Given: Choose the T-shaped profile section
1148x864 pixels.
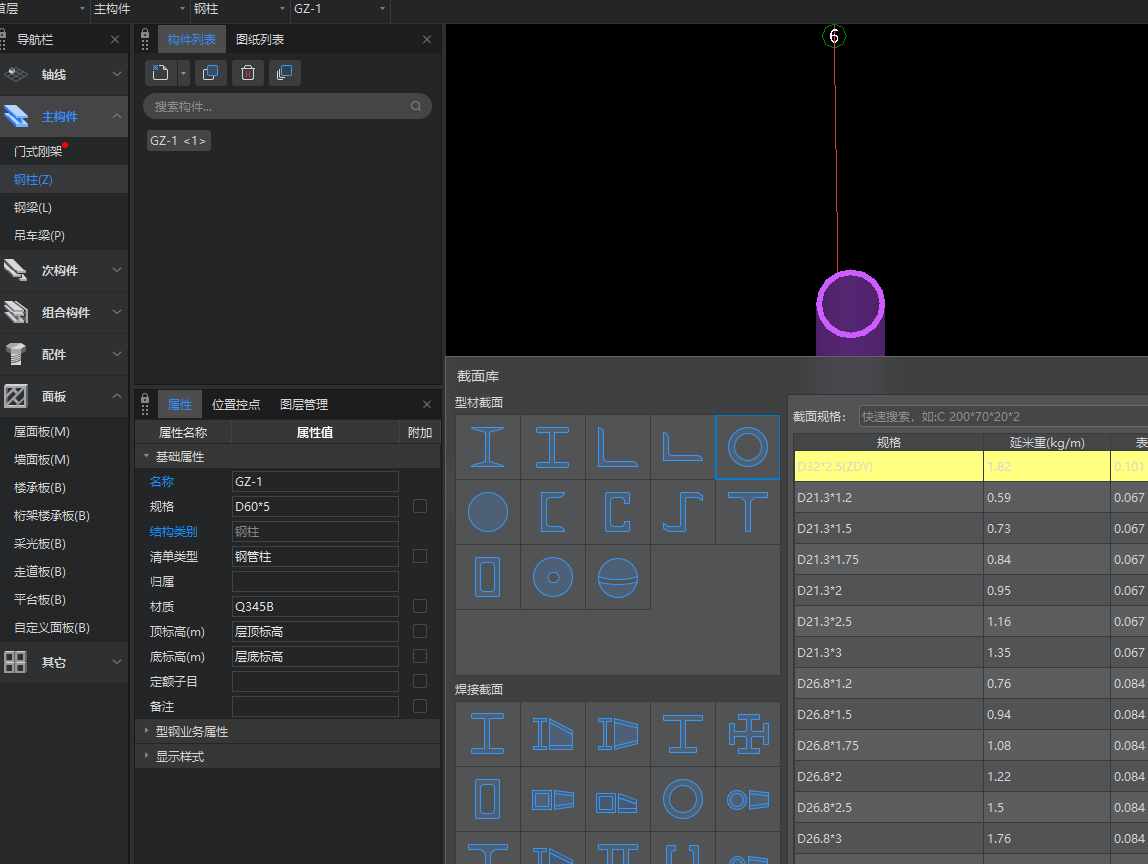Looking at the screenshot, I should point(747,511).
